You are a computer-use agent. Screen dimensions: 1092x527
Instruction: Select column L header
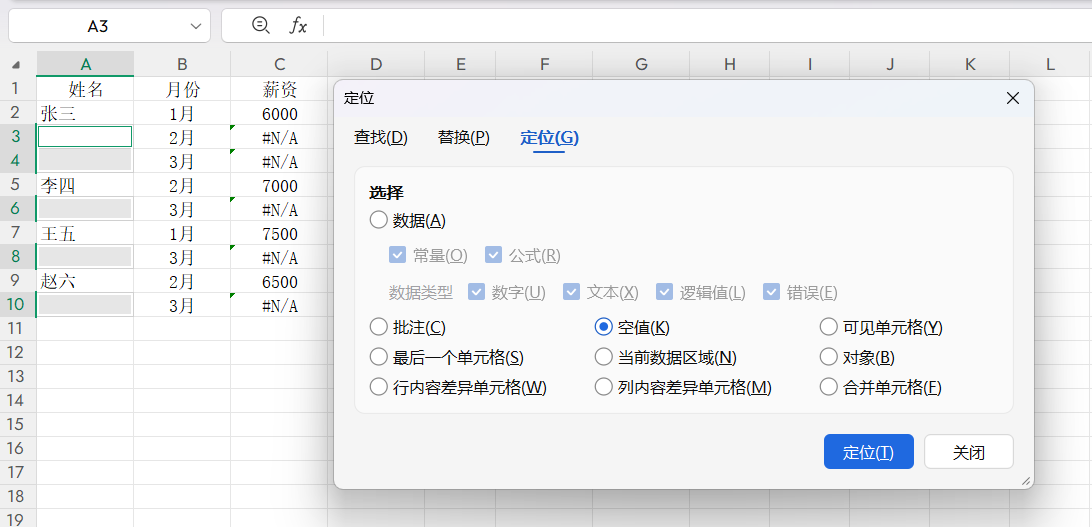pos(1050,65)
